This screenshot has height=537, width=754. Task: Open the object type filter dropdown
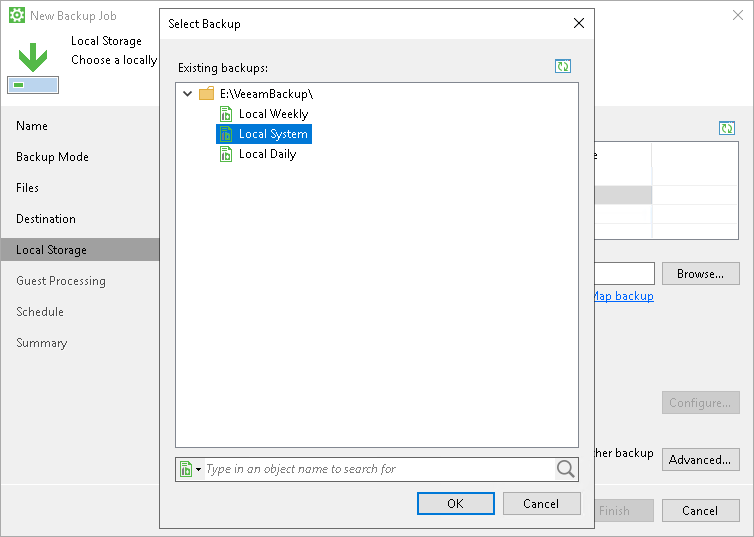tap(190, 469)
